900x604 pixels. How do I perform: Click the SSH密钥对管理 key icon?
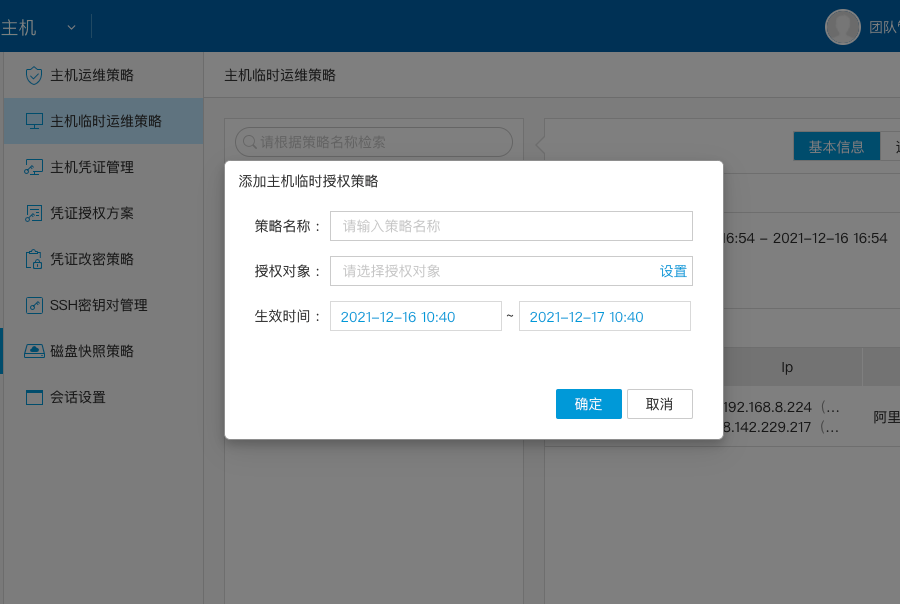[x=34, y=305]
